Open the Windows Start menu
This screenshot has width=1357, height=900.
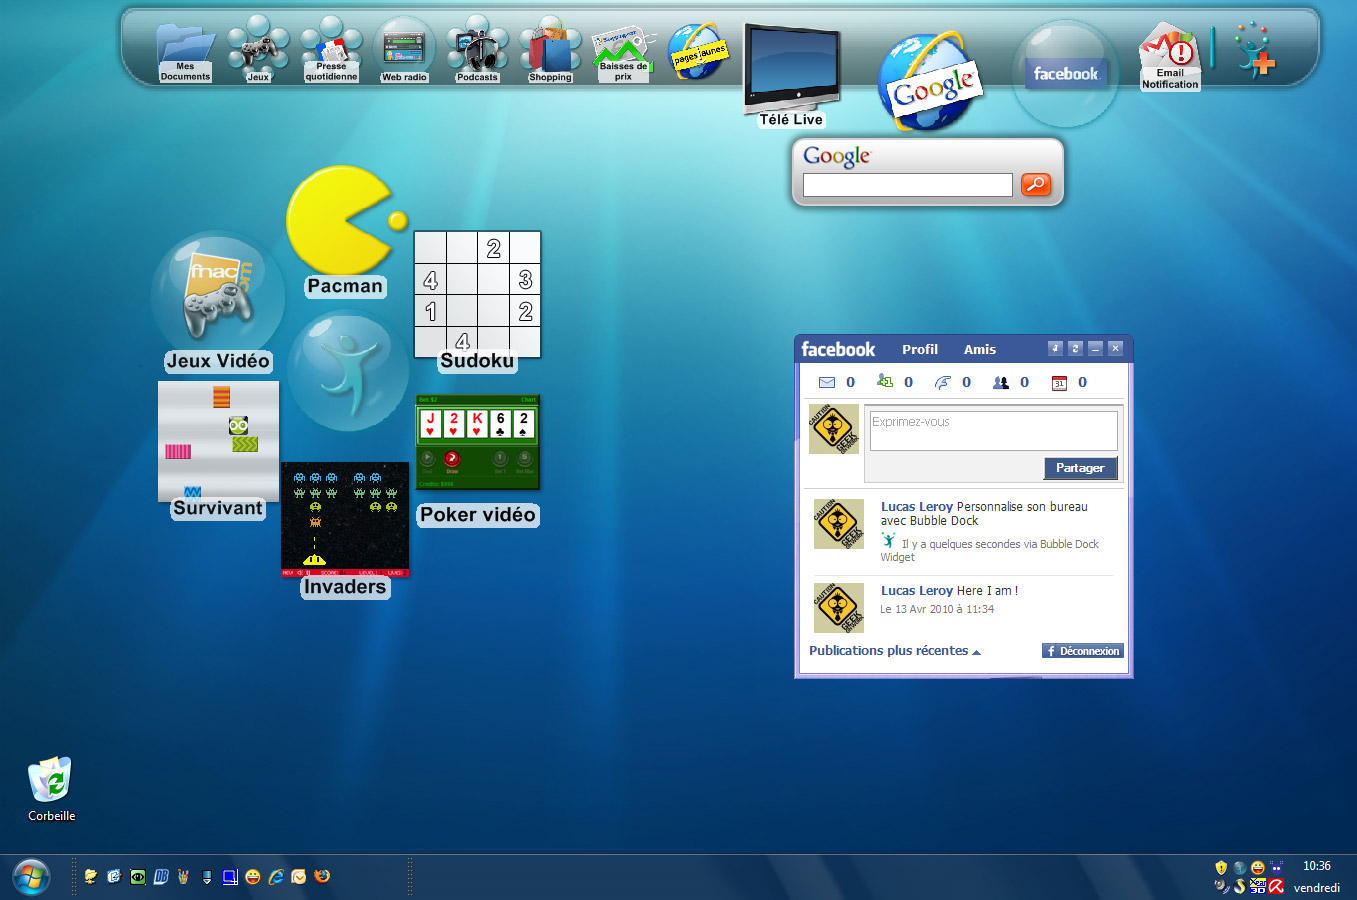[x=31, y=877]
